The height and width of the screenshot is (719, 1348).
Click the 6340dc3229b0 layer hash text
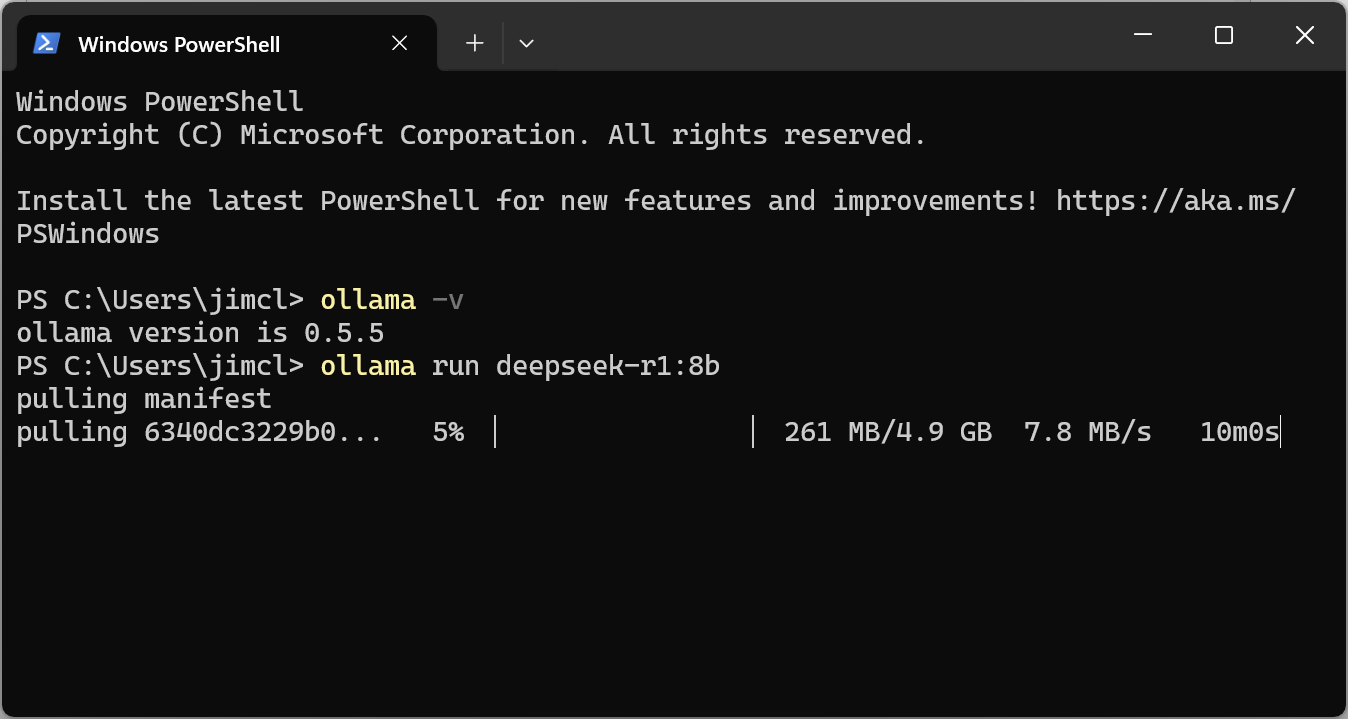[260, 431]
